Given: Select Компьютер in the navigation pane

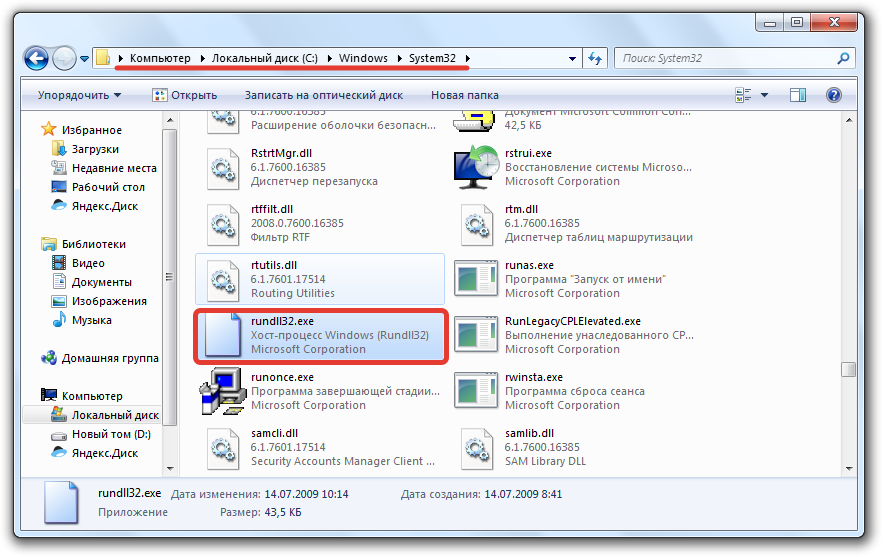Looking at the screenshot, I should pos(92,396).
